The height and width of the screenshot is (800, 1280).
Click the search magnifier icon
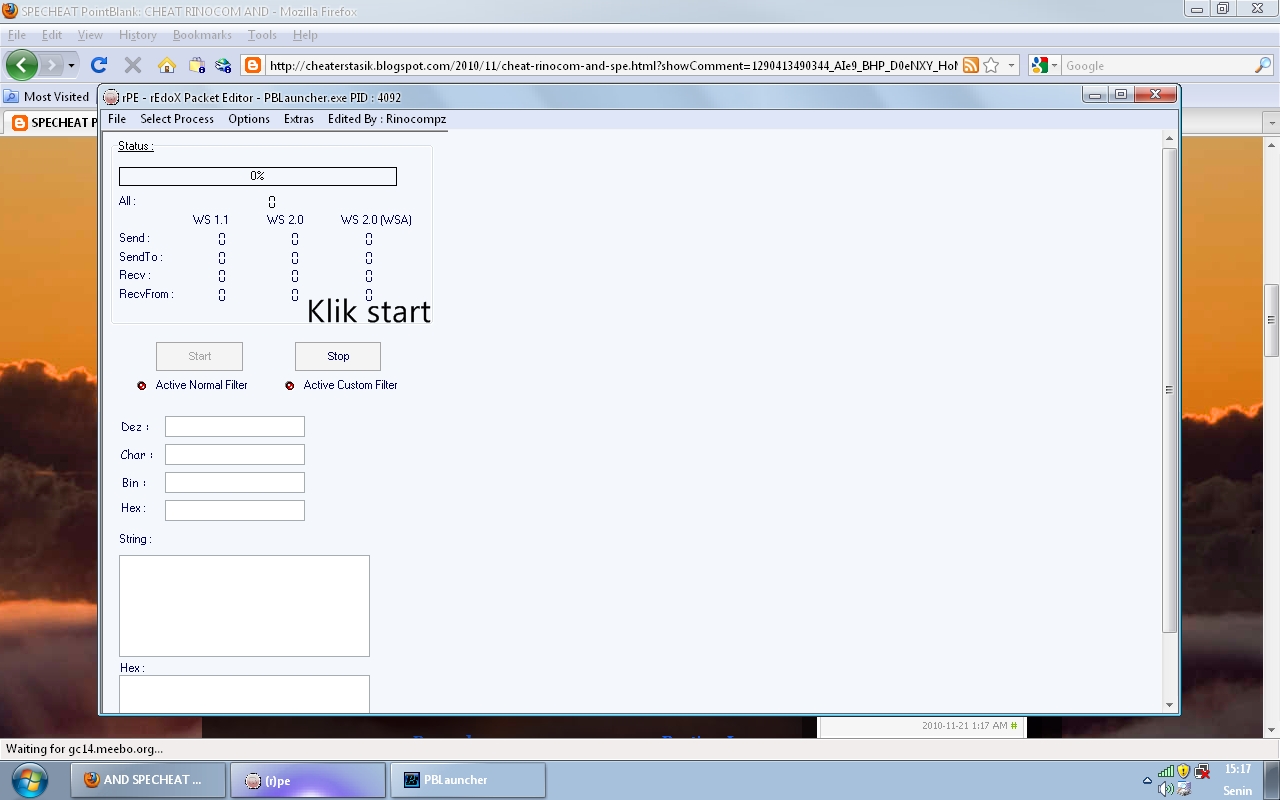tap(1262, 64)
